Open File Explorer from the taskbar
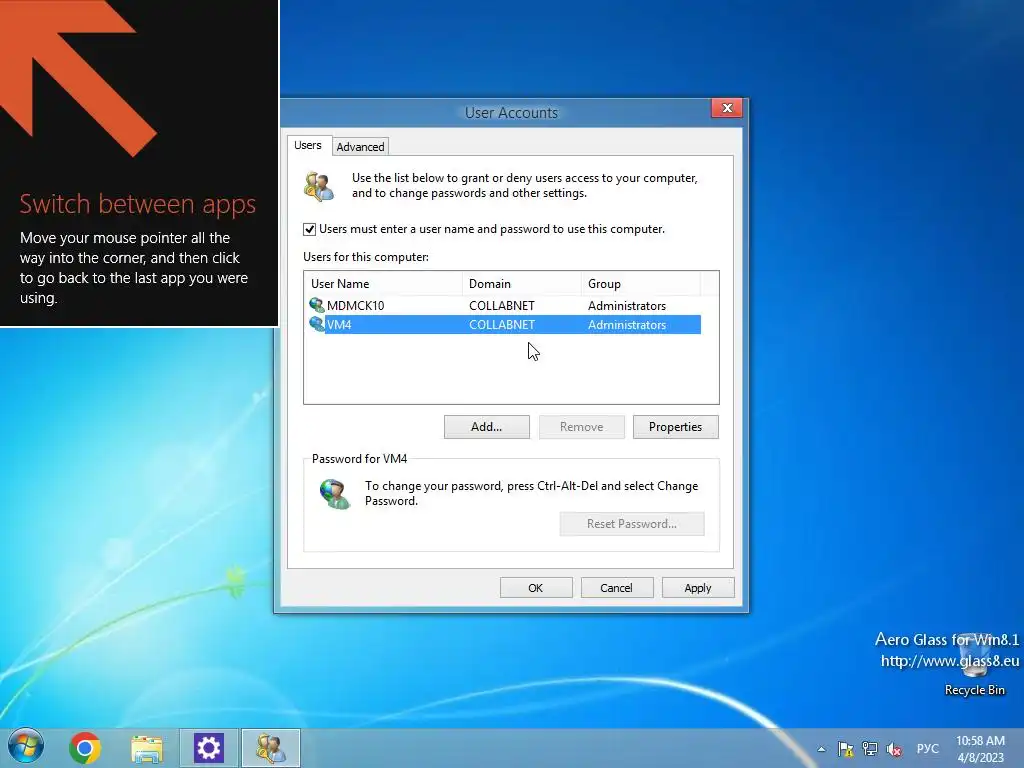This screenshot has height=768, width=1024. (x=147, y=748)
